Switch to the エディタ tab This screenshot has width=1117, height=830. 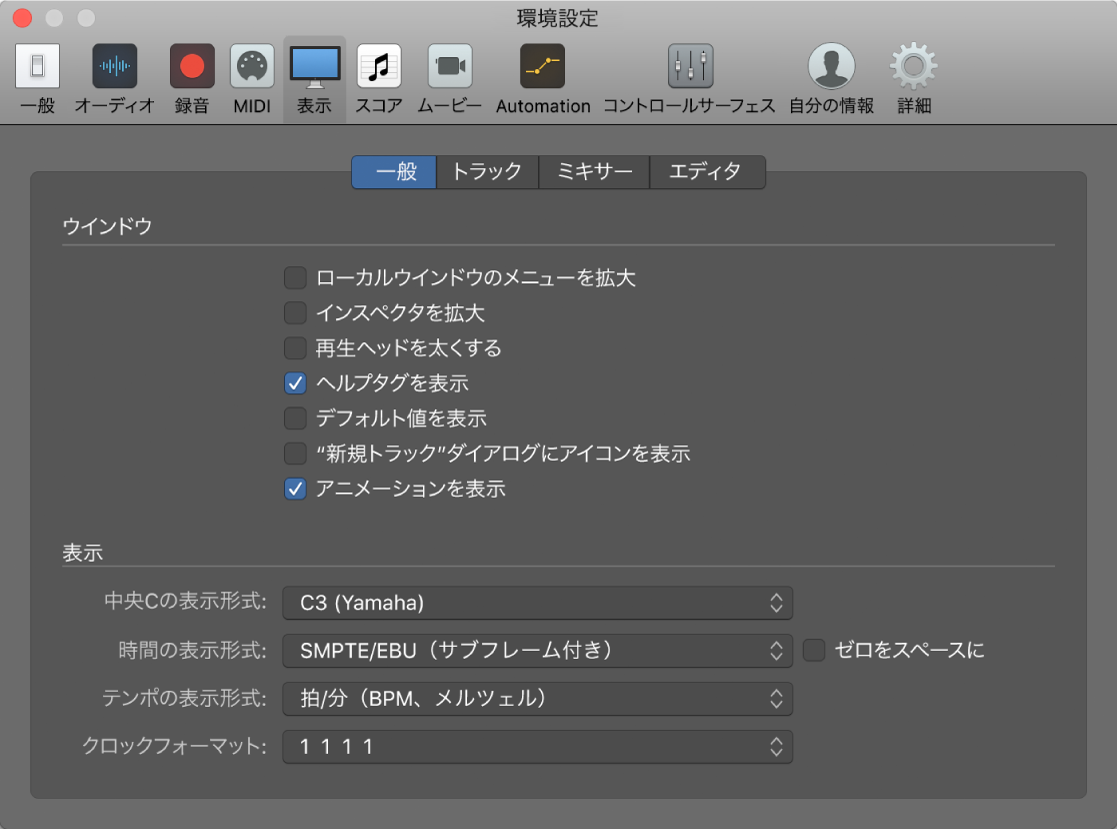707,172
